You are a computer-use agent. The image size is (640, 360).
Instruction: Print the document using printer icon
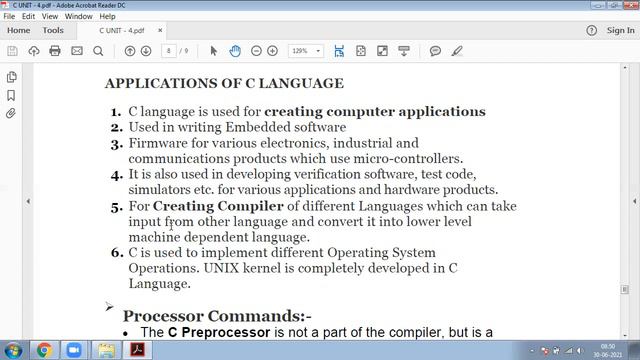point(55,51)
